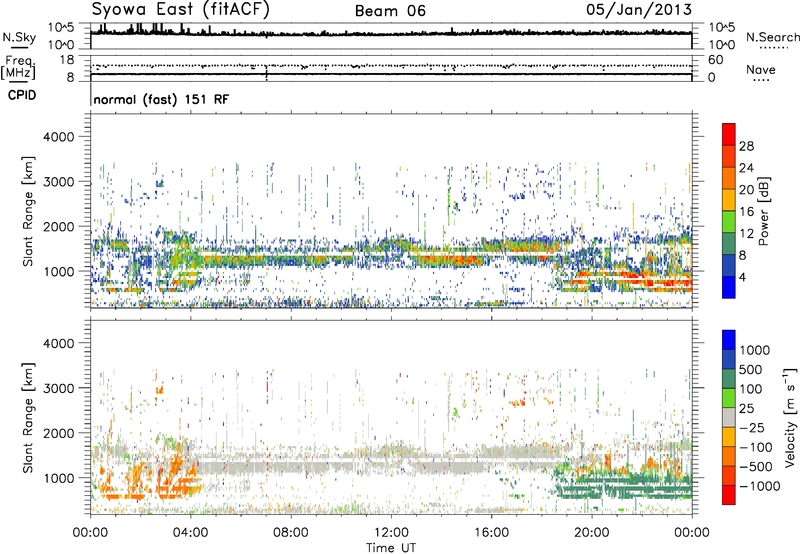Click the "Velocity [m s⁻¹]" colorbar title
800x554 pixels.
[x=790, y=417]
